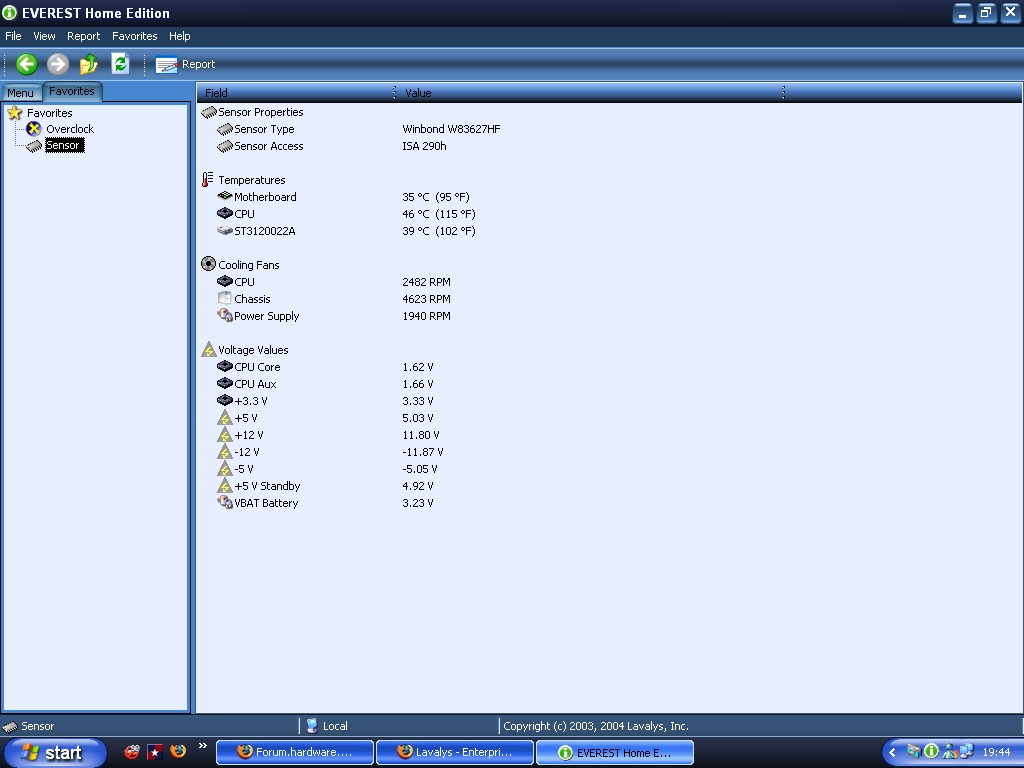Click the Lavalys copyright status text
The image size is (1024, 768).
pyautogui.click(x=596, y=726)
